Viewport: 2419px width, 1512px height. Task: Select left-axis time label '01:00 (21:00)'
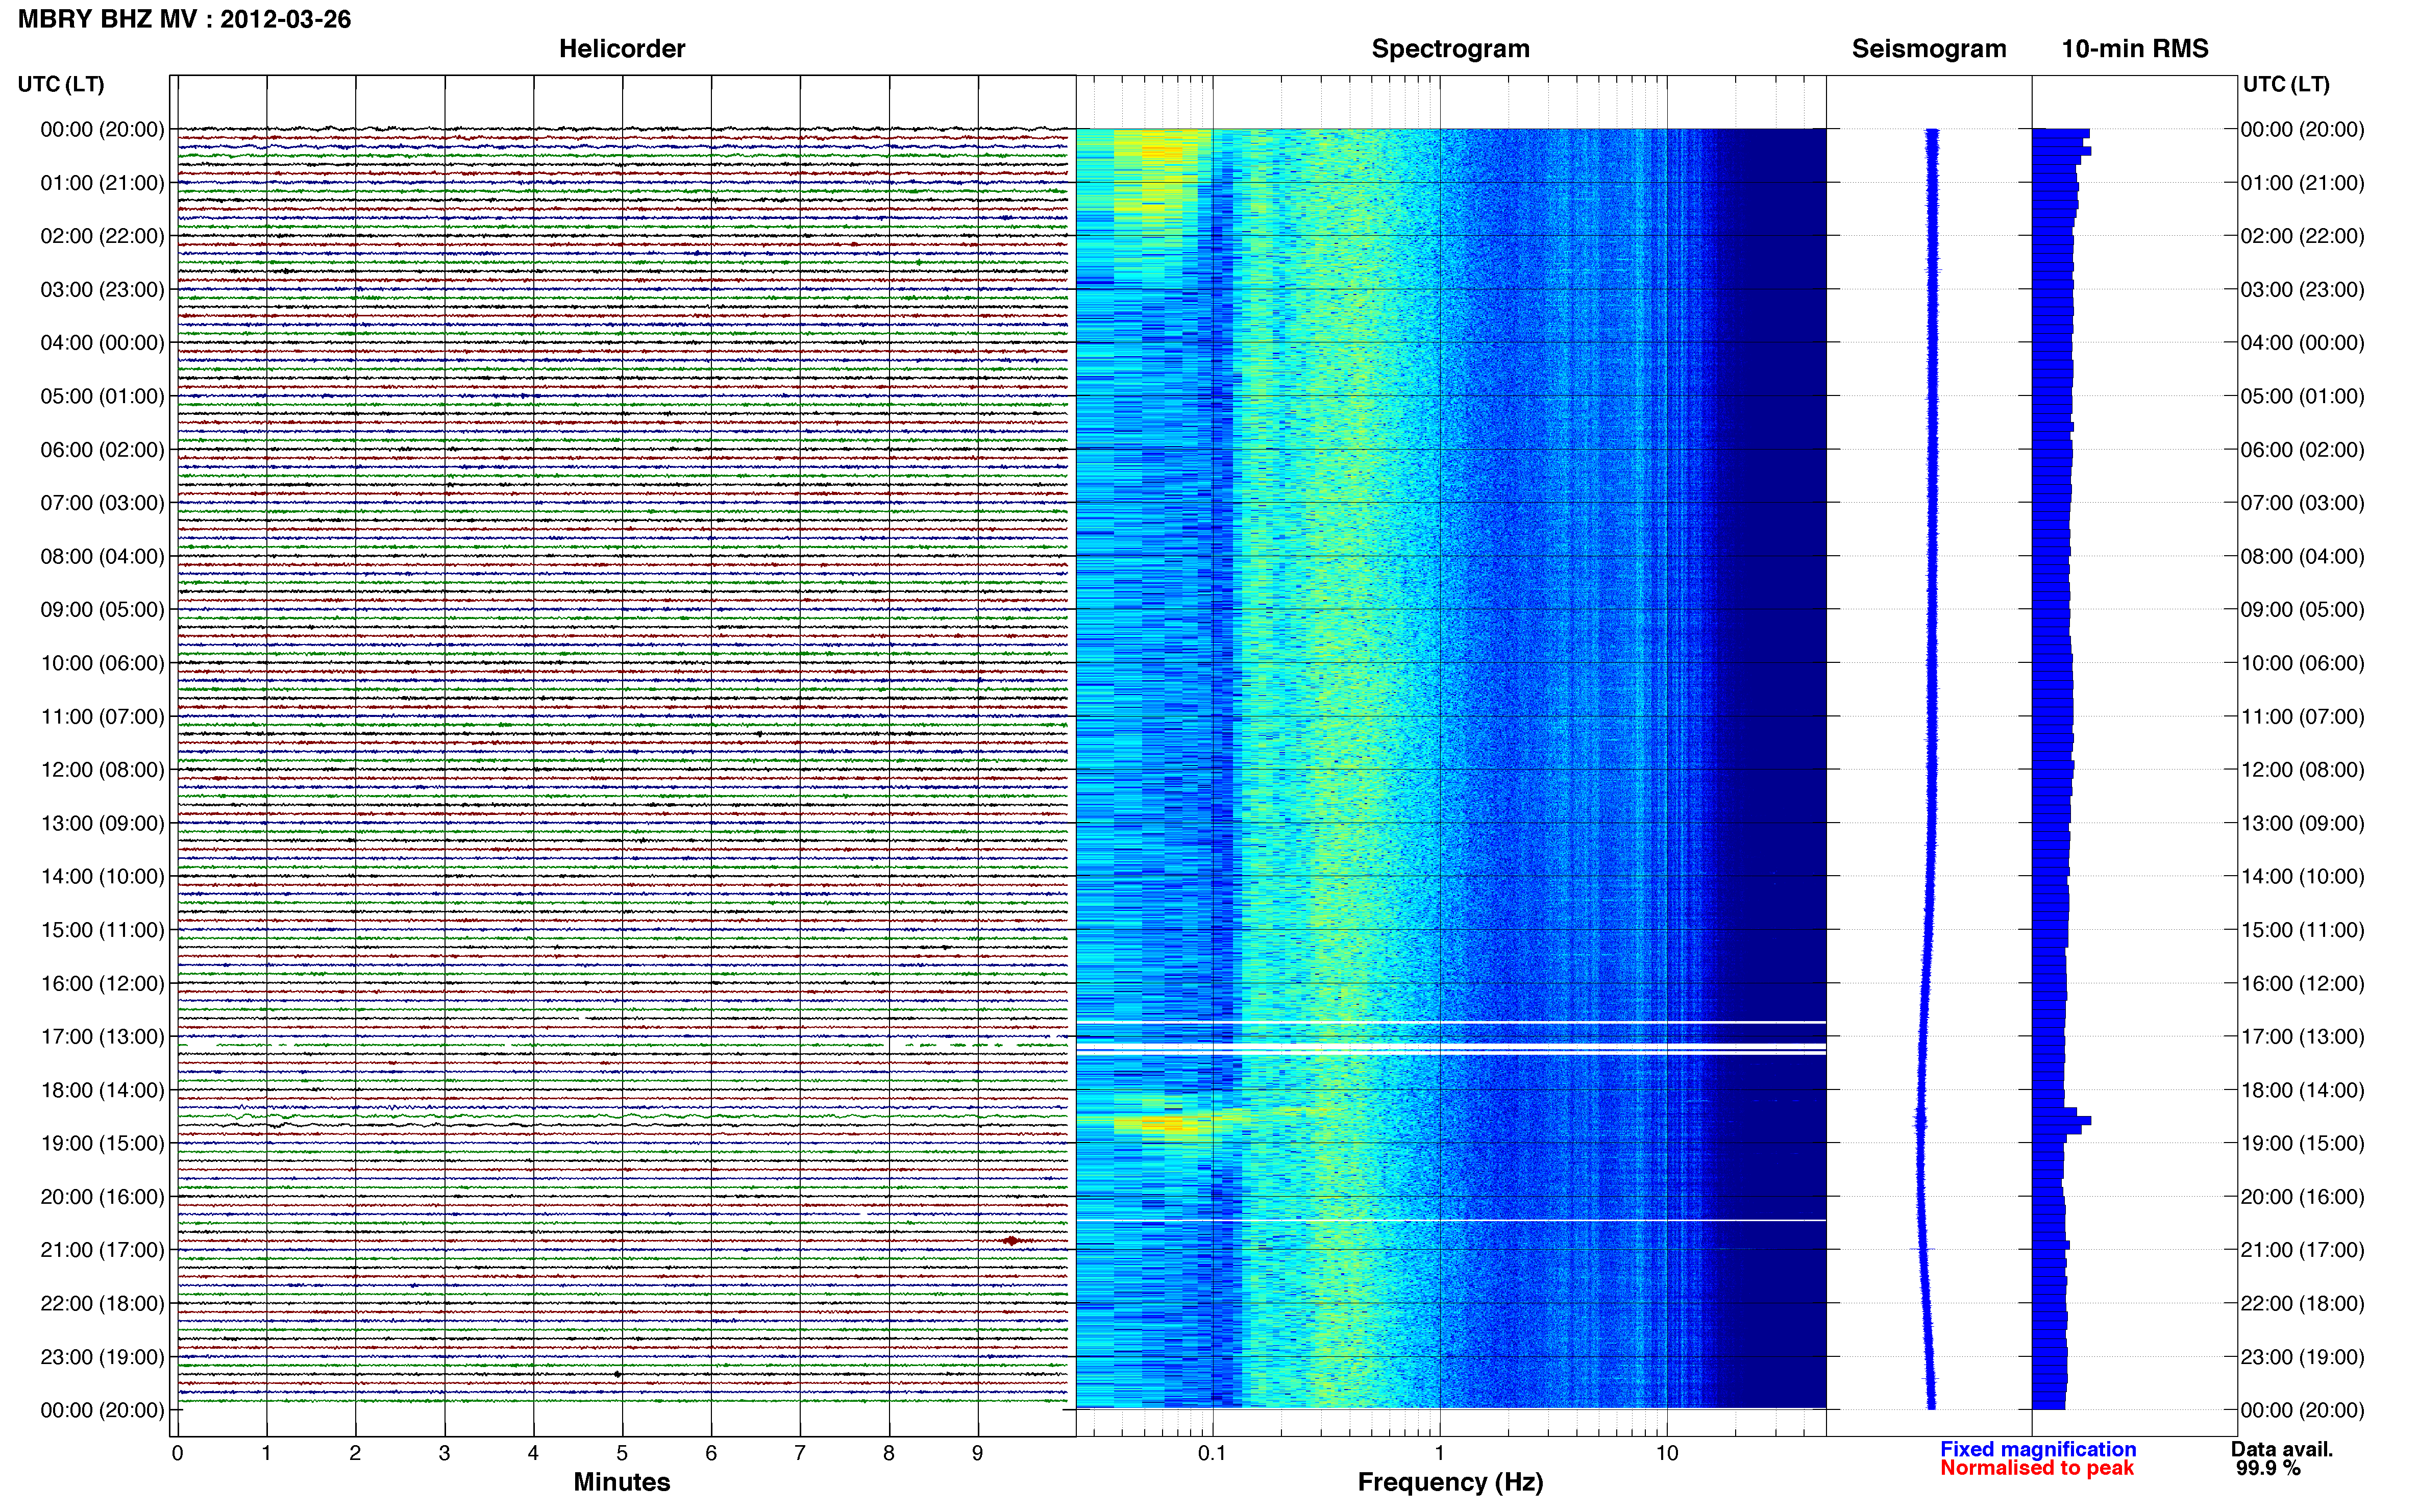click(x=102, y=183)
